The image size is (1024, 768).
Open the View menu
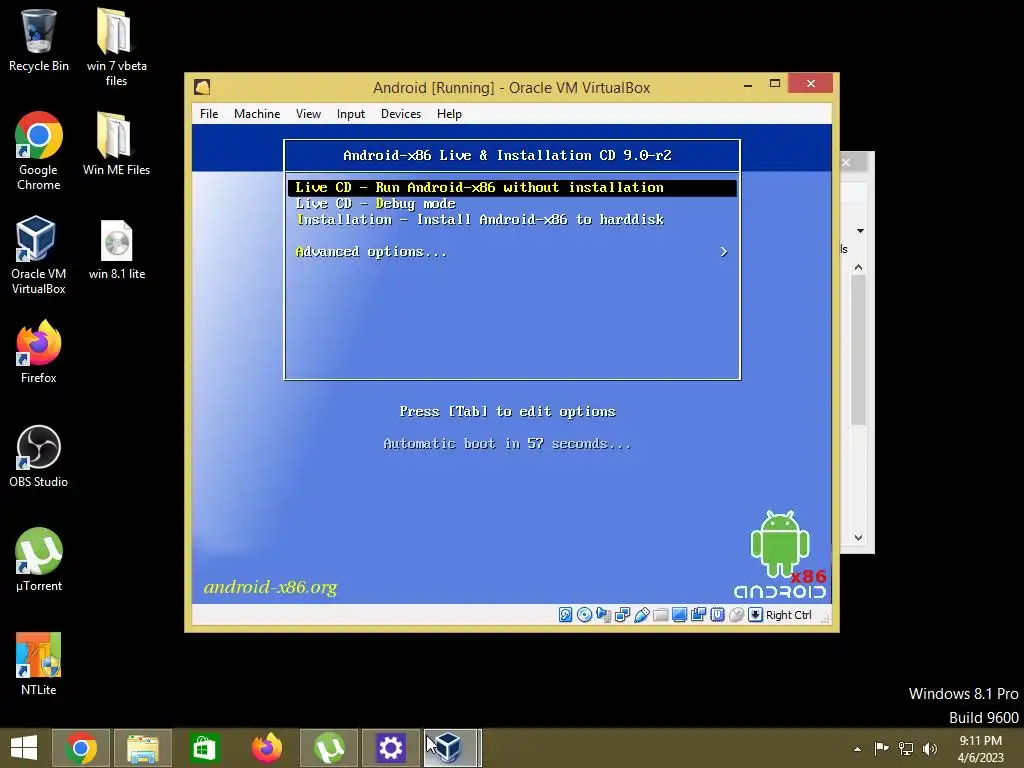(x=308, y=114)
